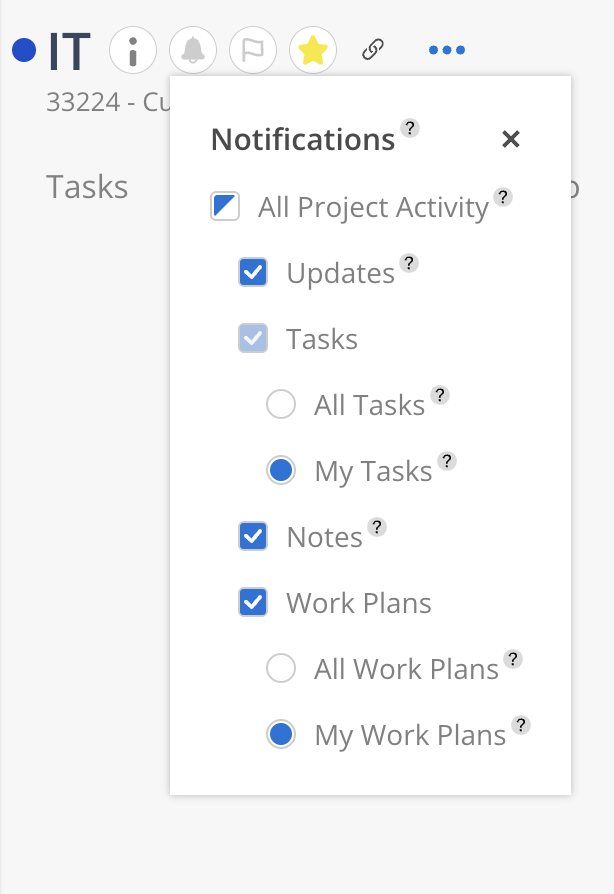
Task: Toggle the yellow favorite star
Action: tap(313, 50)
